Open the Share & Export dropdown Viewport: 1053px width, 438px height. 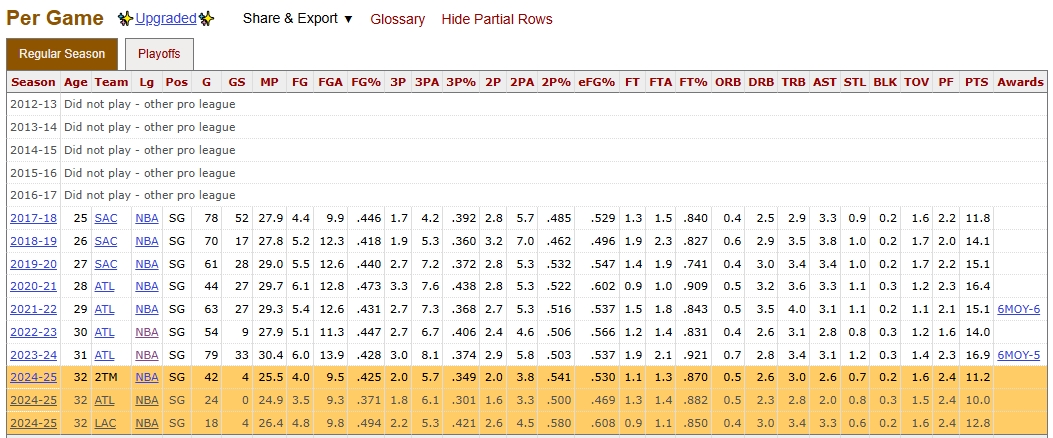pos(297,19)
